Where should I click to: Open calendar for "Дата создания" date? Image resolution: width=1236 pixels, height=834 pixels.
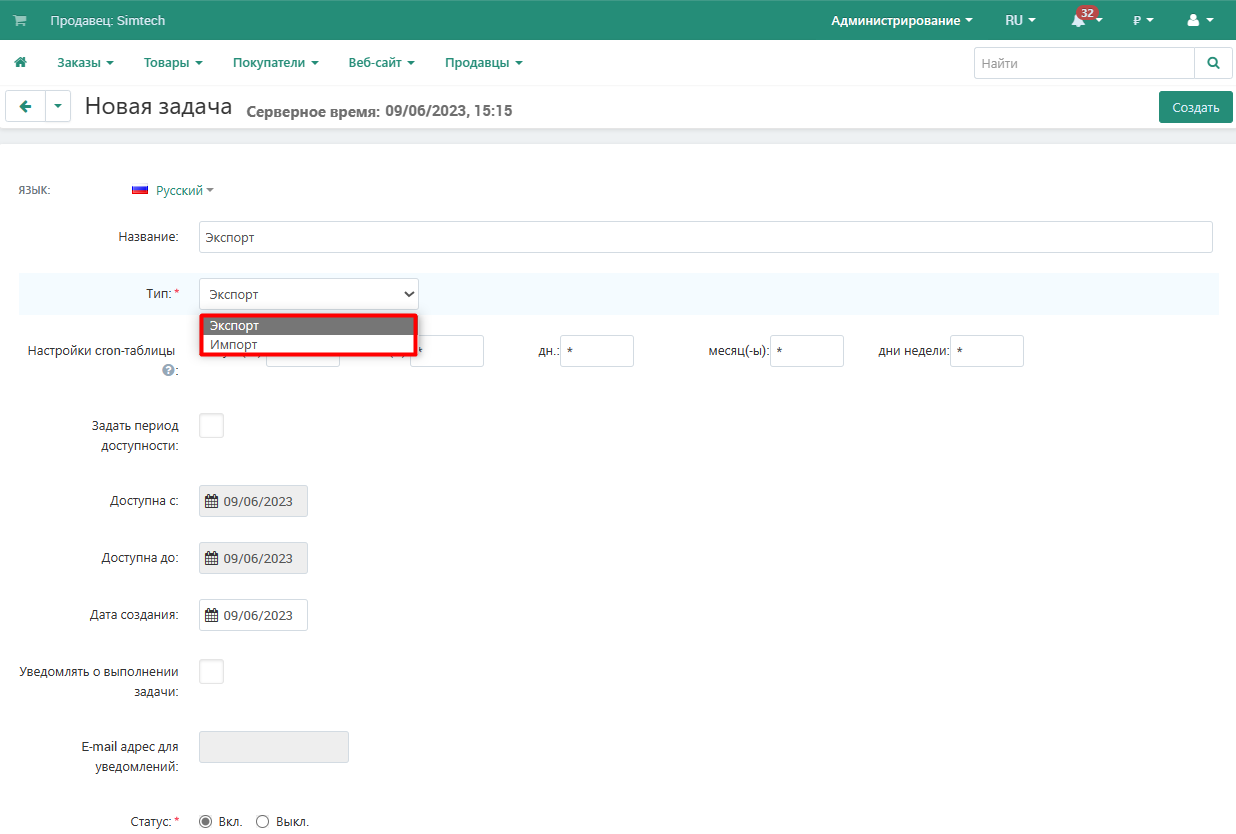(211, 615)
